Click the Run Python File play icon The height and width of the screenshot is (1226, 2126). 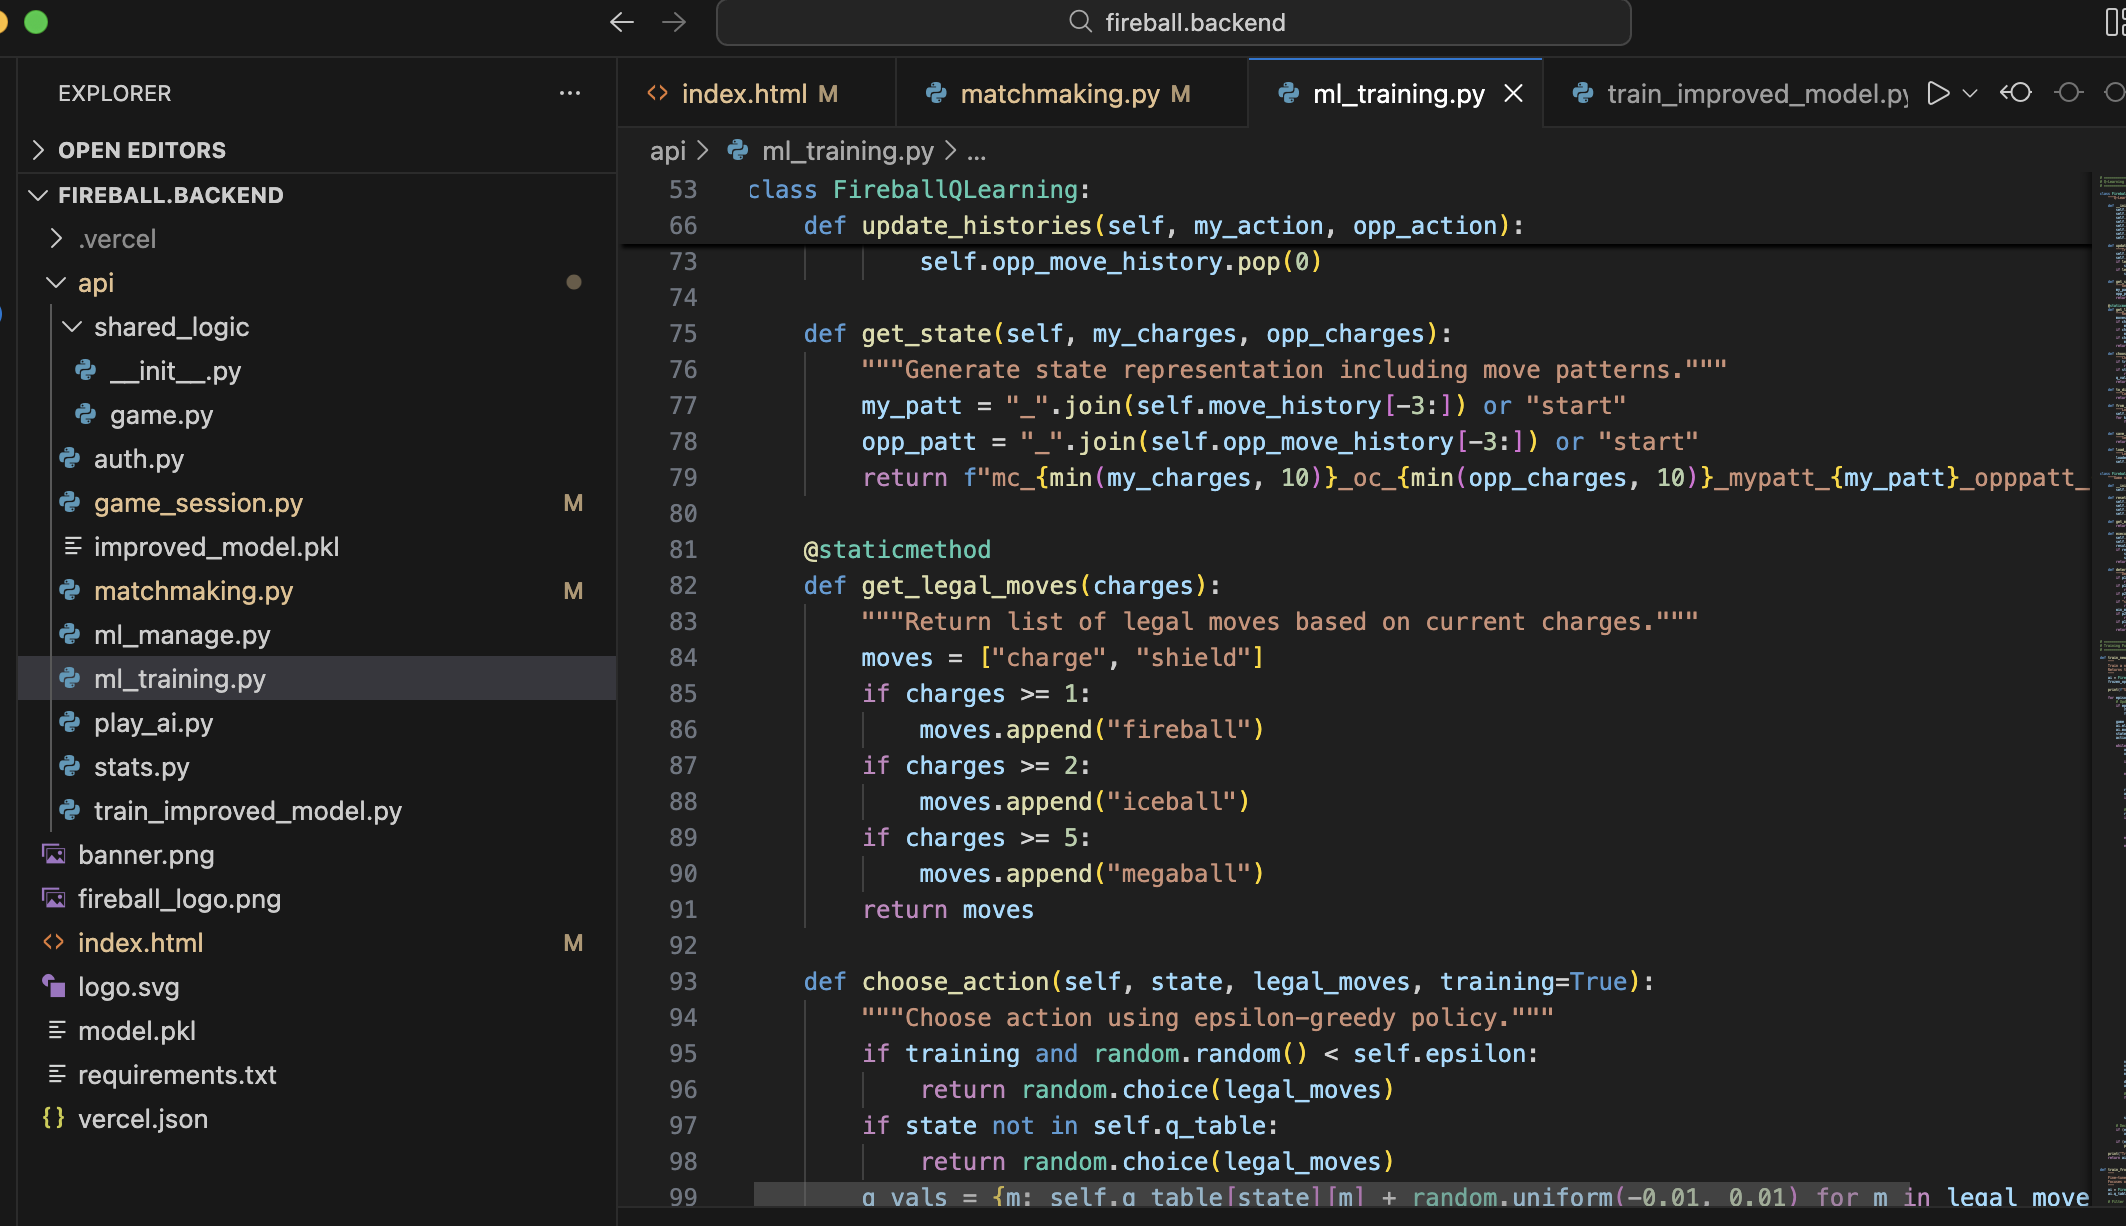click(1938, 93)
